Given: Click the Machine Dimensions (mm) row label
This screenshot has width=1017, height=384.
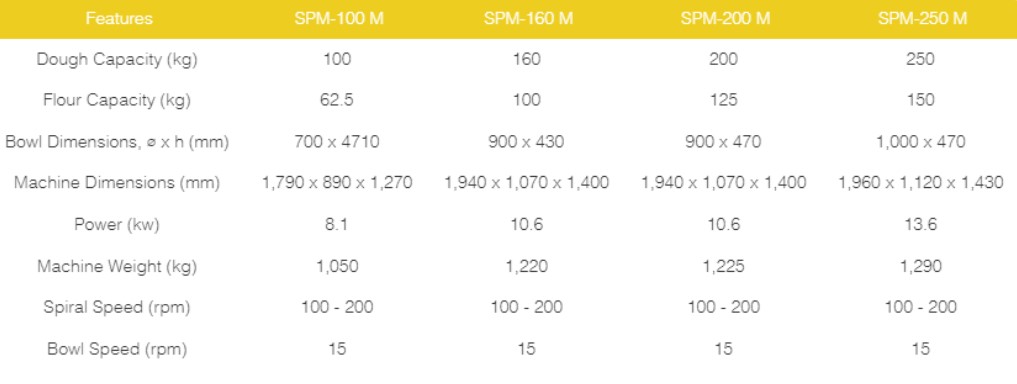Looking at the screenshot, I should tap(117, 184).
